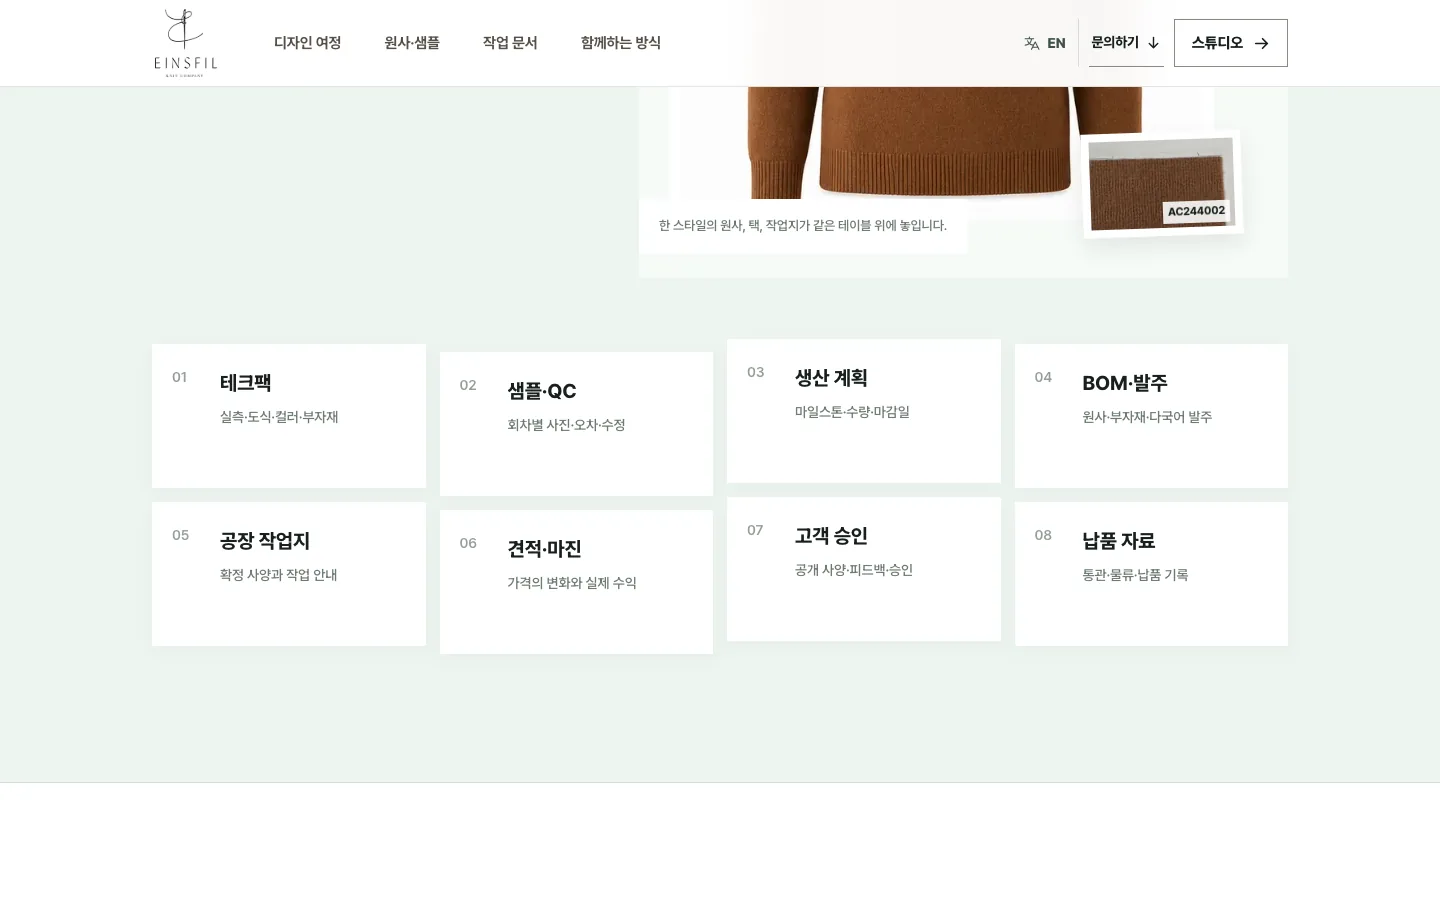Image resolution: width=1440 pixels, height=900 pixels.
Task: Click the text '원사·부자재·다국어 발주'
Action: (x=1147, y=417)
